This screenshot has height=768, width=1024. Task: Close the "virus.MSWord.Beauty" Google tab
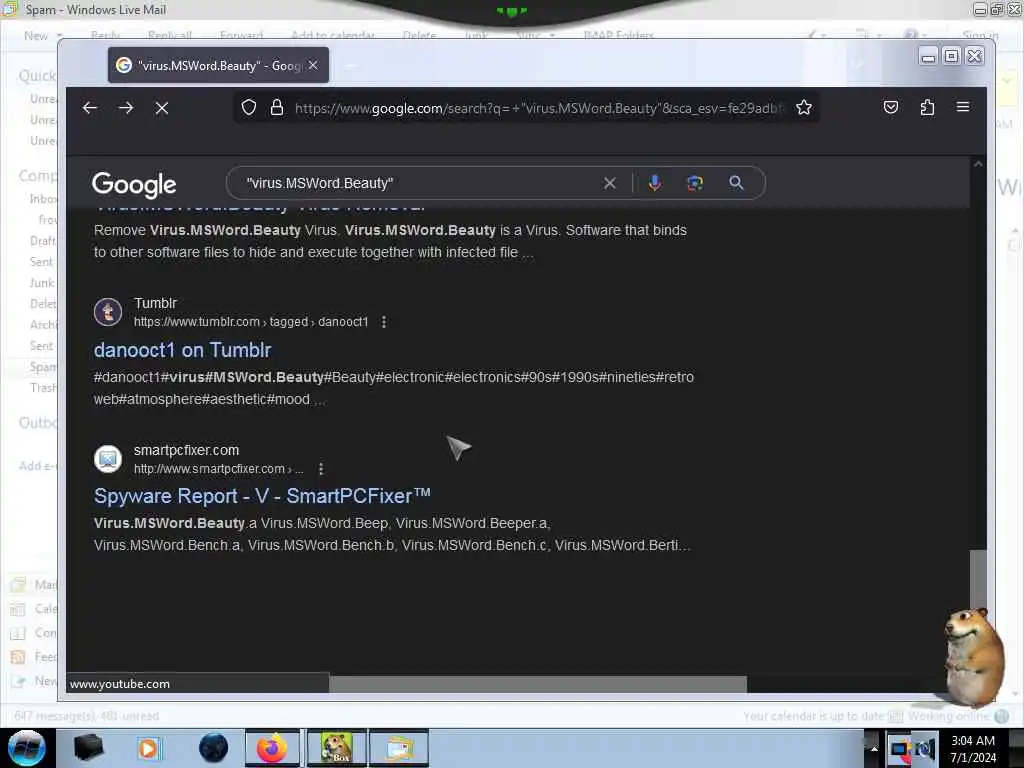tap(313, 65)
